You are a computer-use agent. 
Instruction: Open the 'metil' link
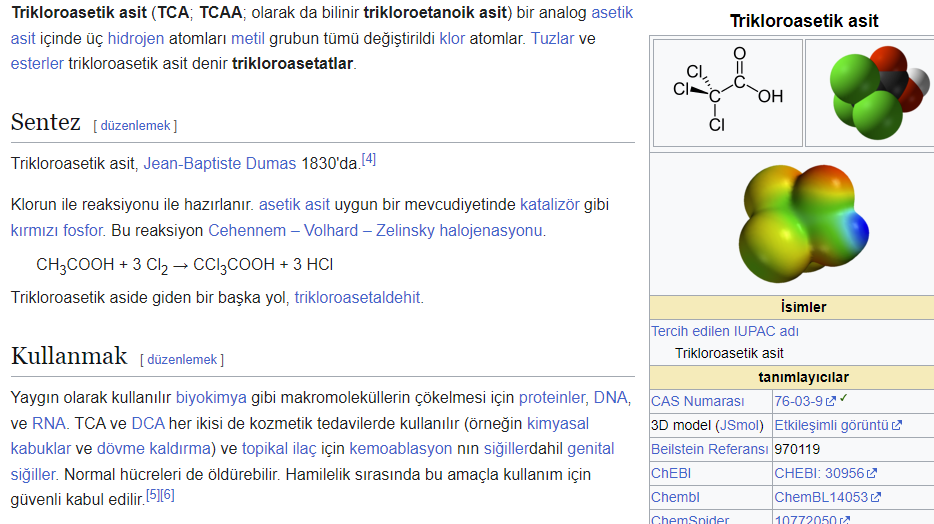(x=248, y=39)
